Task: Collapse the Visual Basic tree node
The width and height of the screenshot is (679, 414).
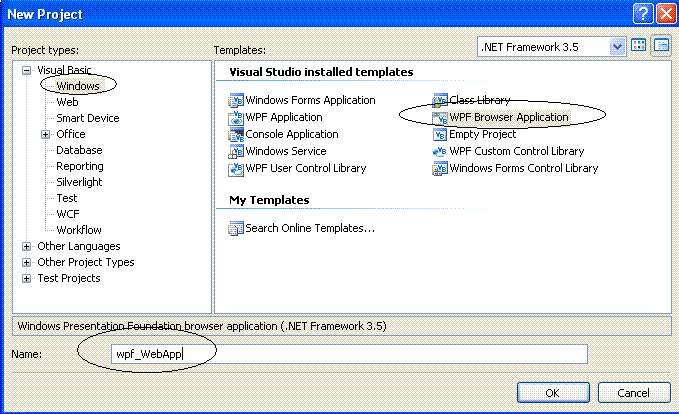Action: coord(26,70)
